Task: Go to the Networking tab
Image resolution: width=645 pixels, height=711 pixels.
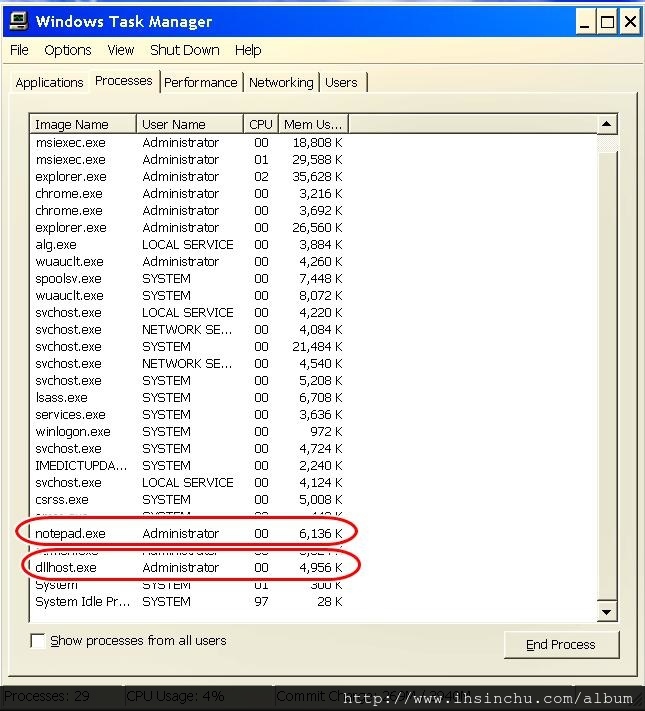Action: tap(281, 83)
